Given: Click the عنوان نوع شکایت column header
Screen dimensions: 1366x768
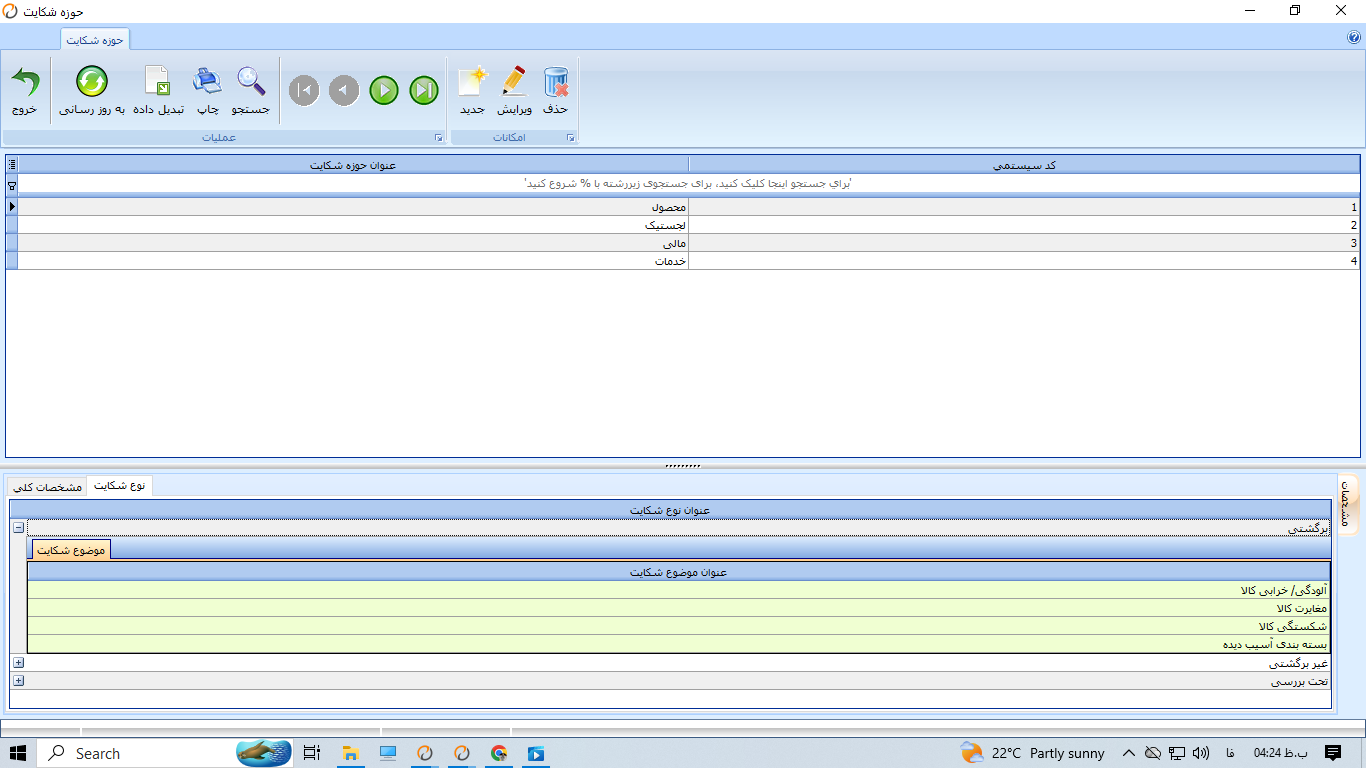Looking at the screenshot, I should [x=670, y=510].
